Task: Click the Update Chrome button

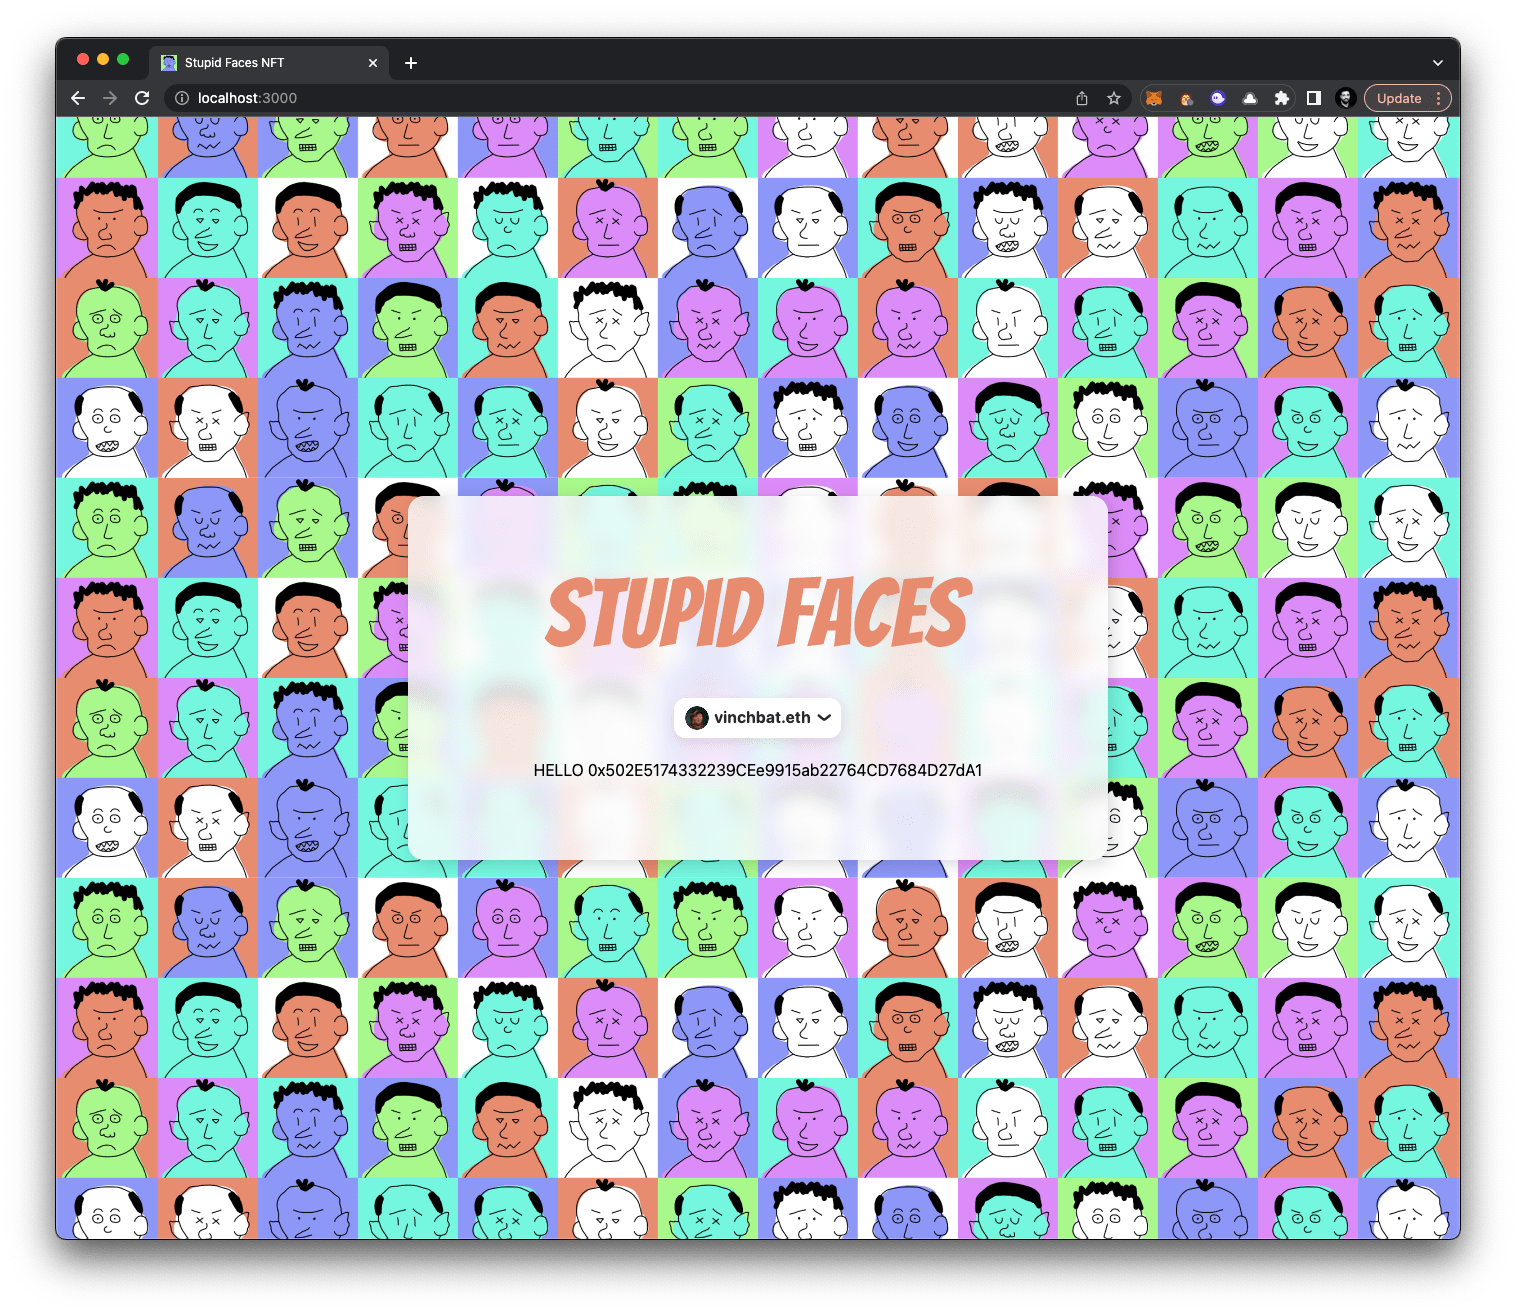Action: (1398, 98)
